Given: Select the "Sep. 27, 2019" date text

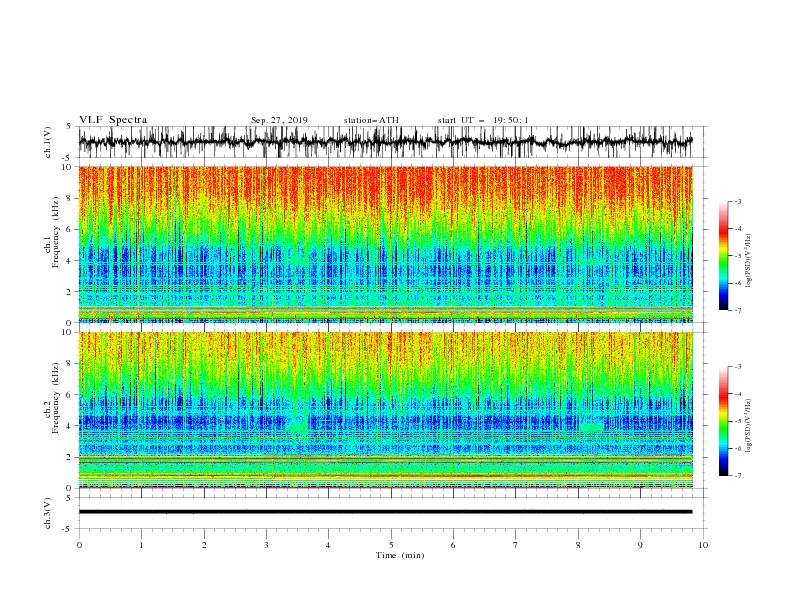Looking at the screenshot, I should tap(279, 120).
